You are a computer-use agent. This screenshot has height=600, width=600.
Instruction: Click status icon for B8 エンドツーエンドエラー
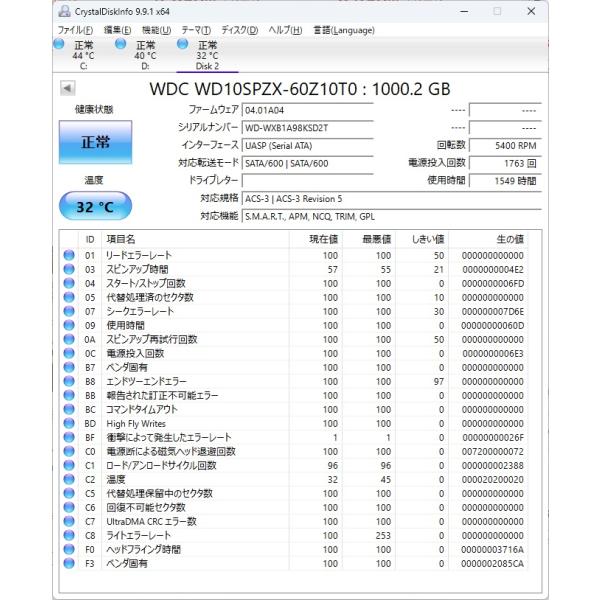[69, 381]
